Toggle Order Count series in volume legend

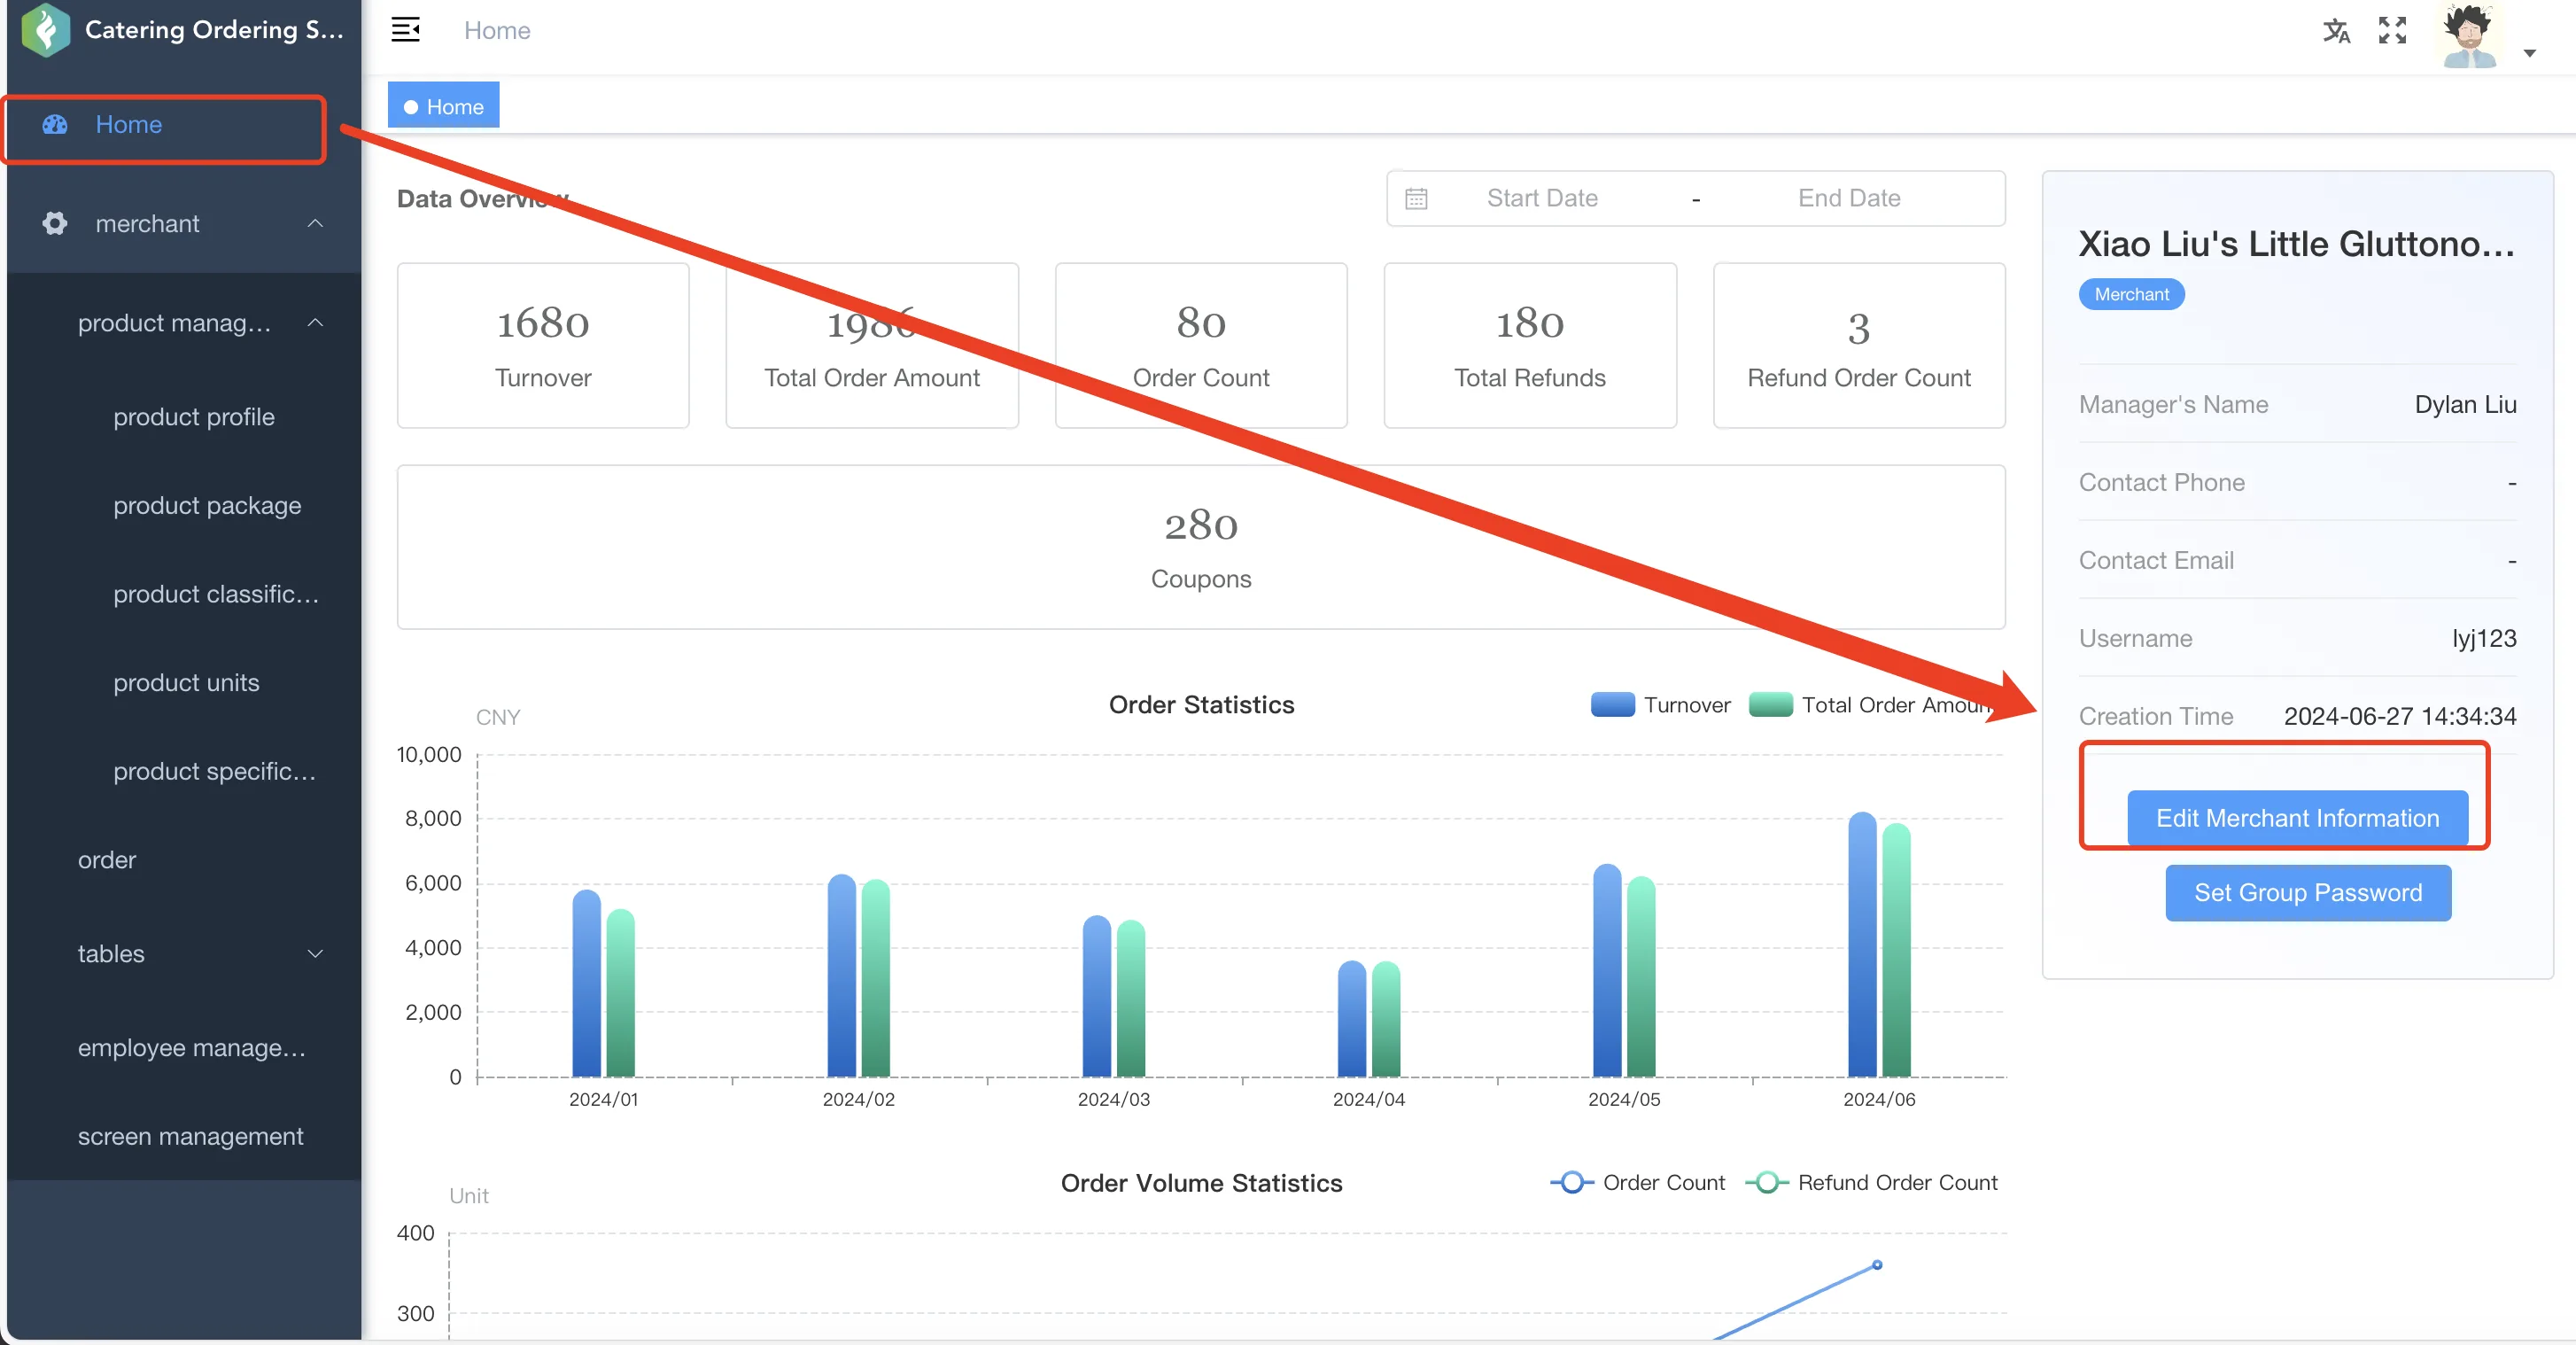(1638, 1183)
